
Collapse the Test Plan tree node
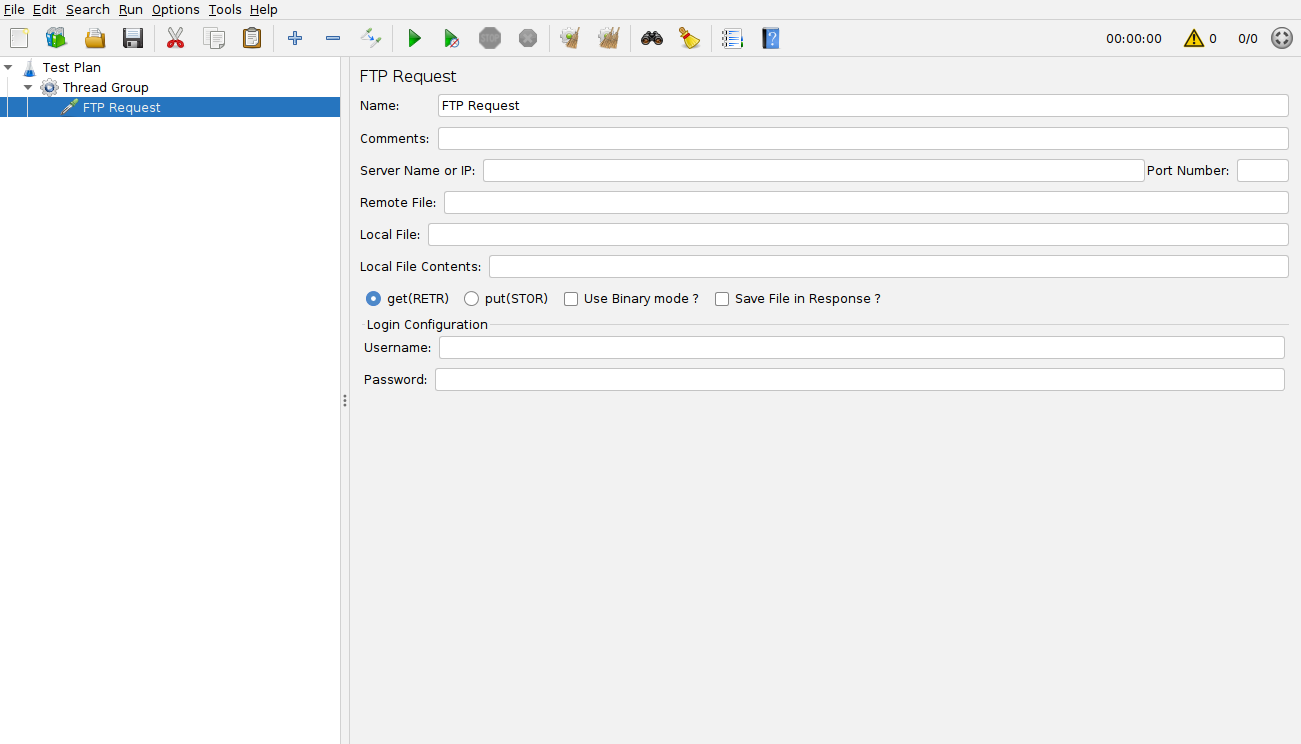click(x=9, y=67)
